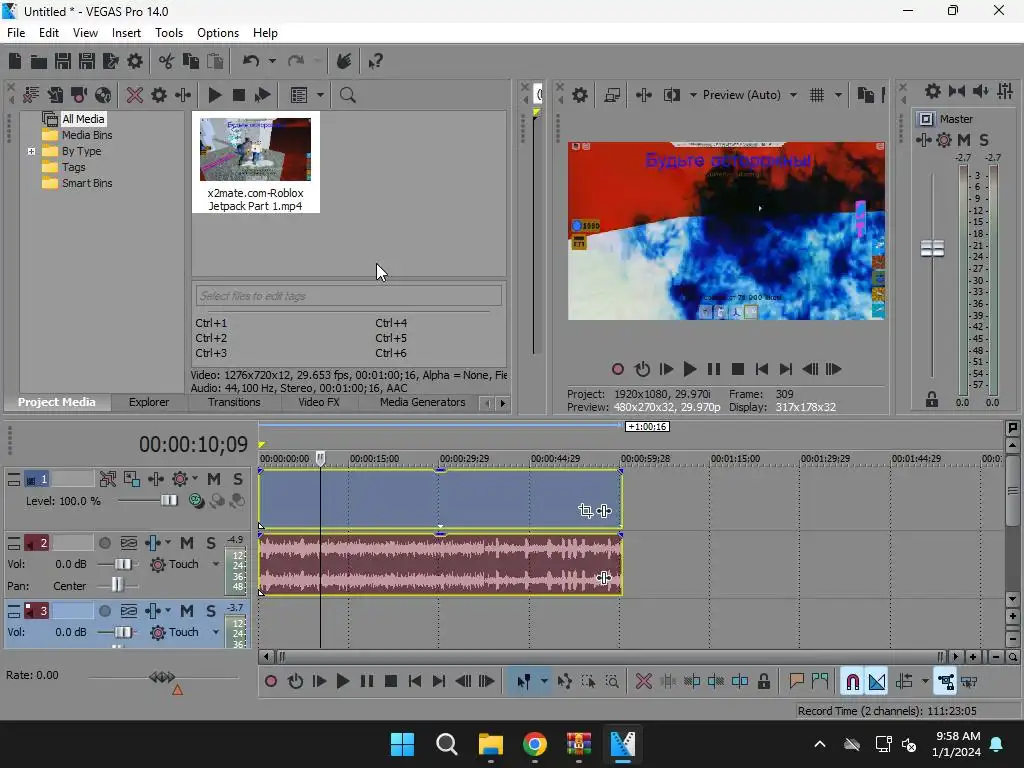Toggle automatic crossfades button

pyautogui.click(x=876, y=682)
